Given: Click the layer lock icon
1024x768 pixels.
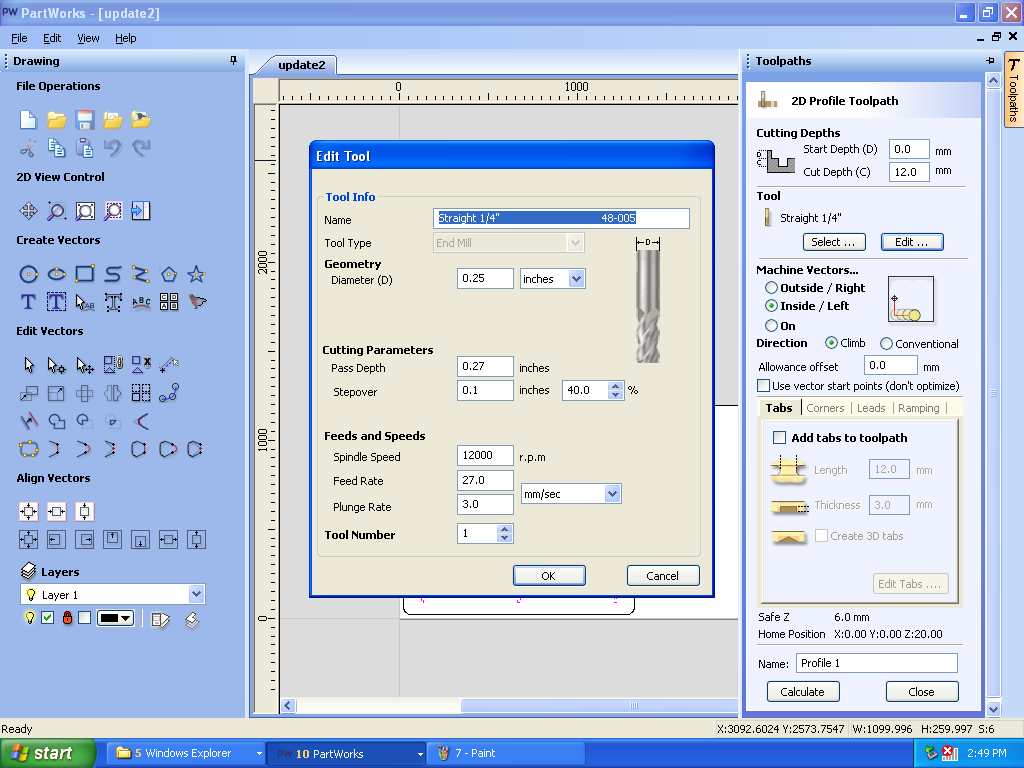Looking at the screenshot, I should click(67, 618).
